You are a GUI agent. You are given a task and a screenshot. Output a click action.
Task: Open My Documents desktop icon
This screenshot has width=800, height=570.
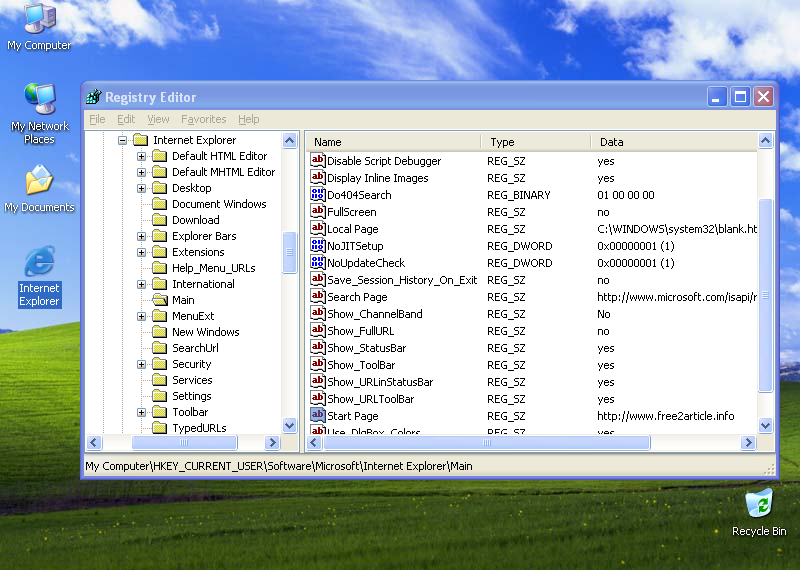click(39, 188)
